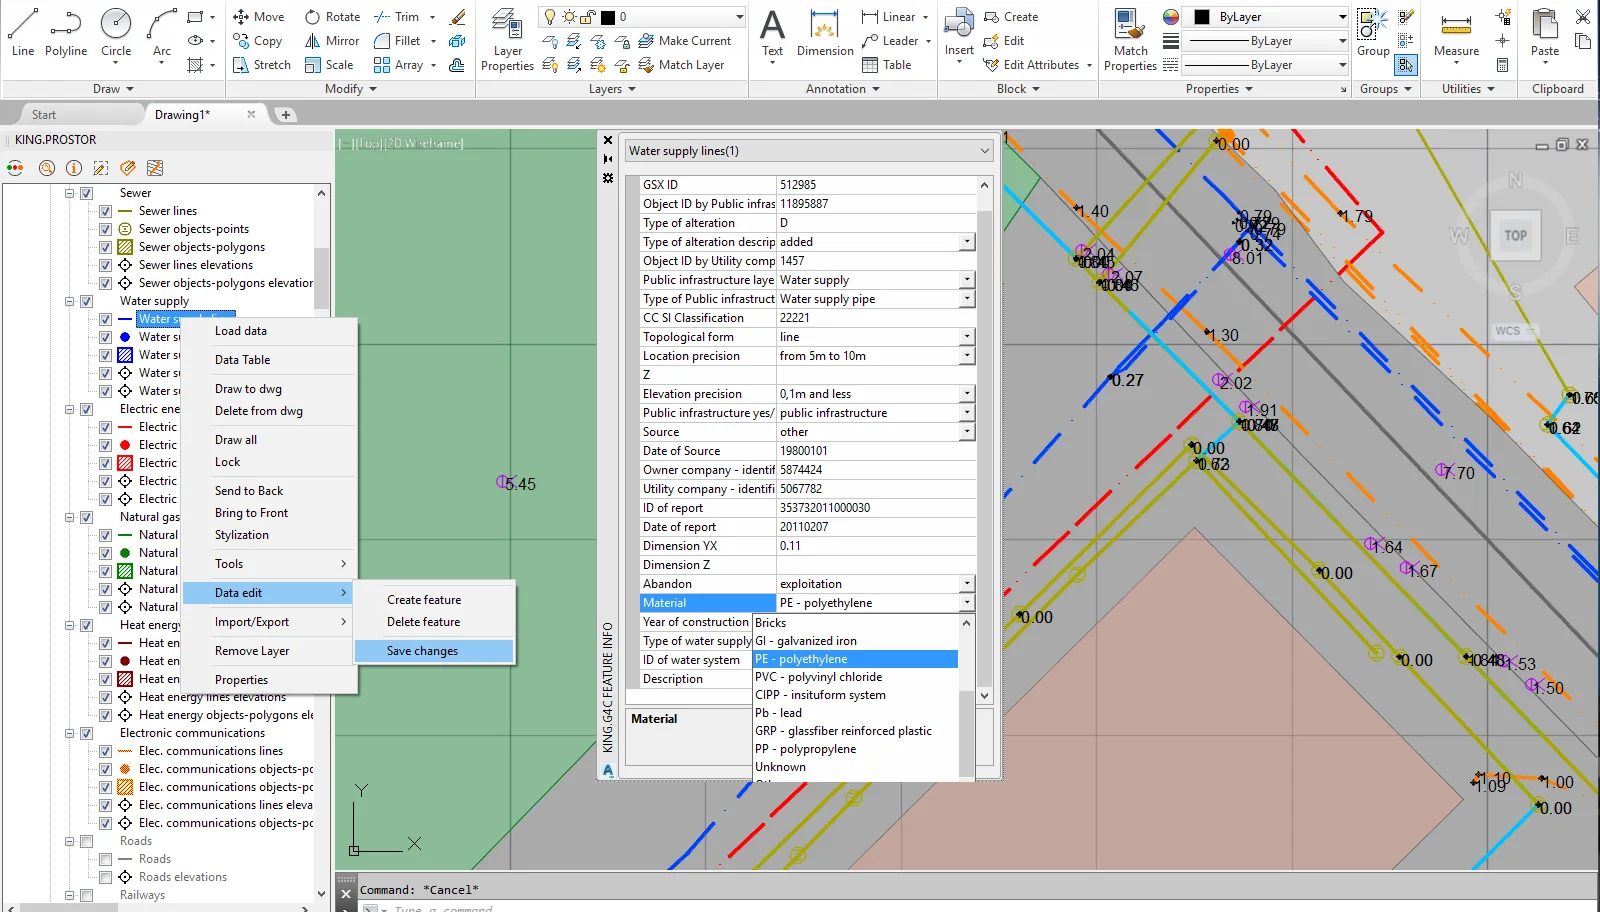Uncheck the Sewer lines layer checkbox
1600x912 pixels.
coord(105,211)
